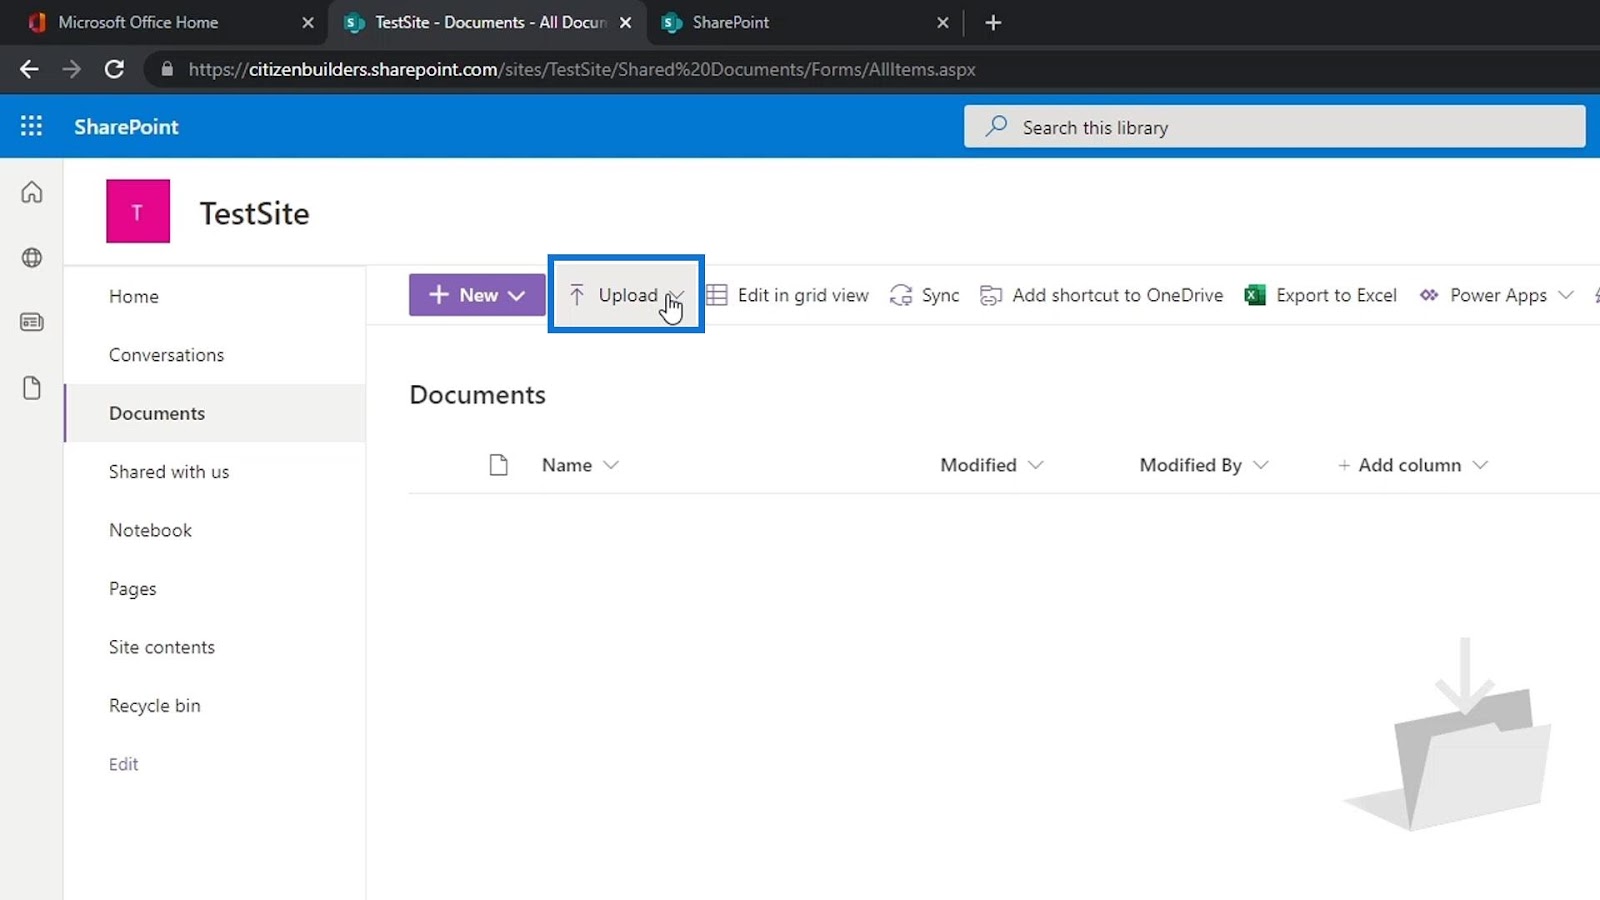This screenshot has width=1600, height=900.
Task: Open the Upload dropdown menu
Action: click(626, 295)
